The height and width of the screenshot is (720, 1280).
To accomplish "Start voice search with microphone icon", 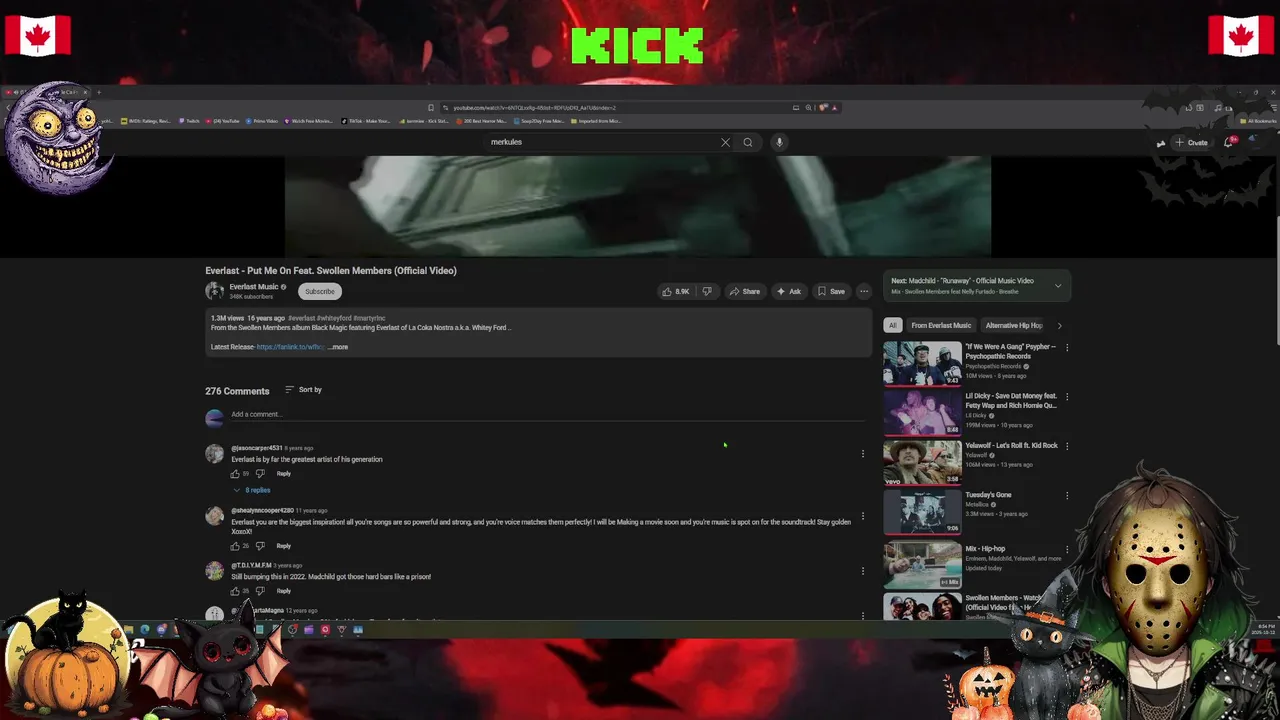I will (x=779, y=142).
